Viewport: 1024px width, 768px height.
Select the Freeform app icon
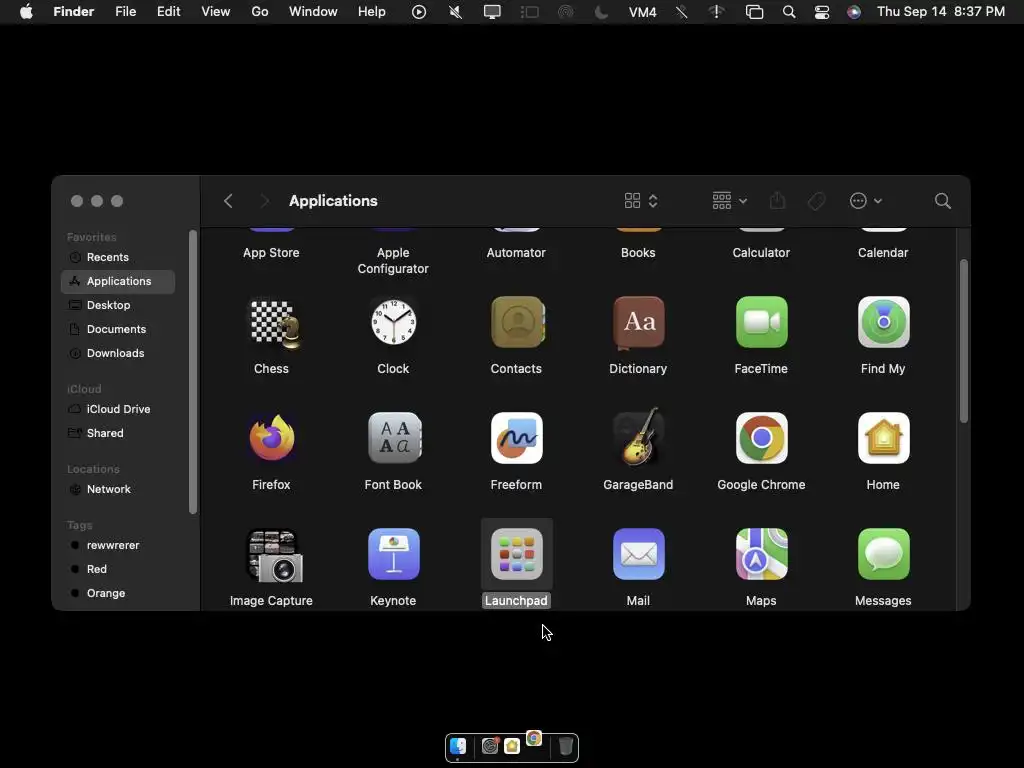[517, 438]
